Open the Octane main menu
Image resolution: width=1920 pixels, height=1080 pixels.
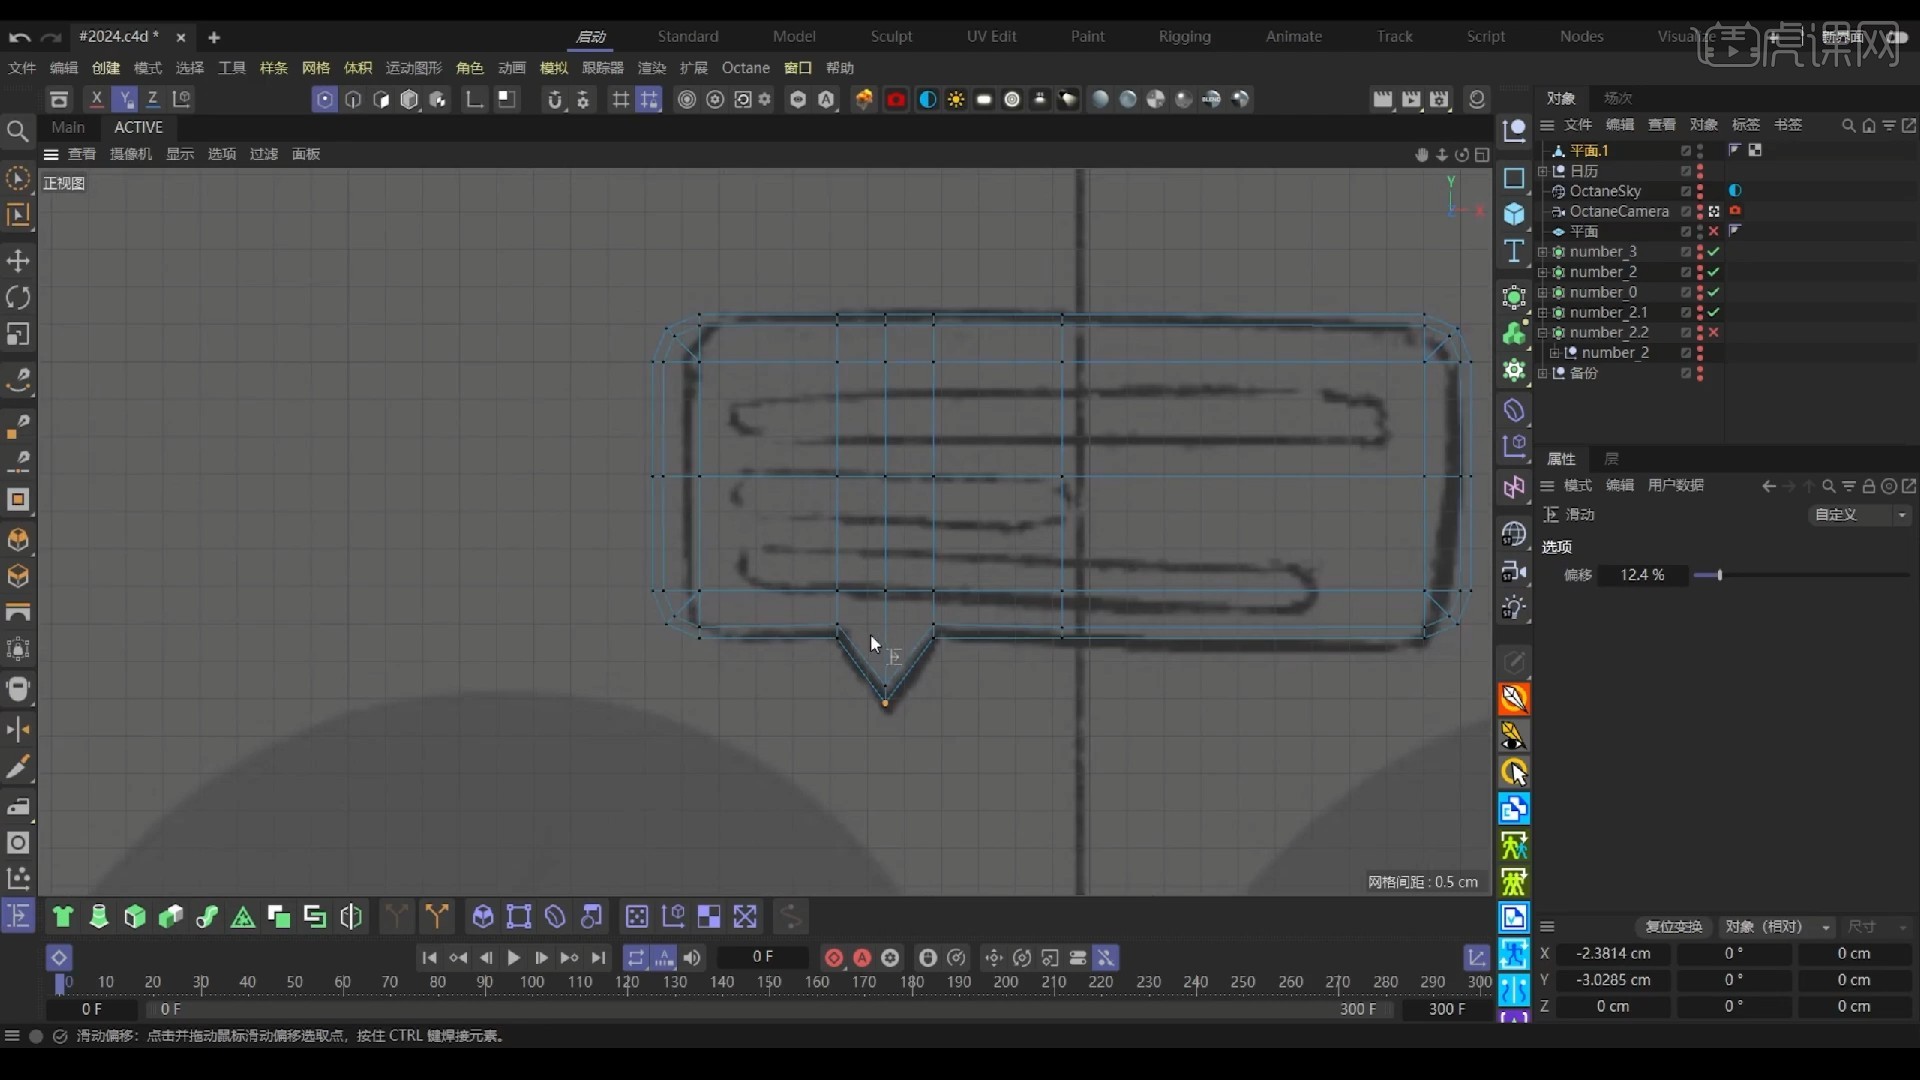pos(746,68)
